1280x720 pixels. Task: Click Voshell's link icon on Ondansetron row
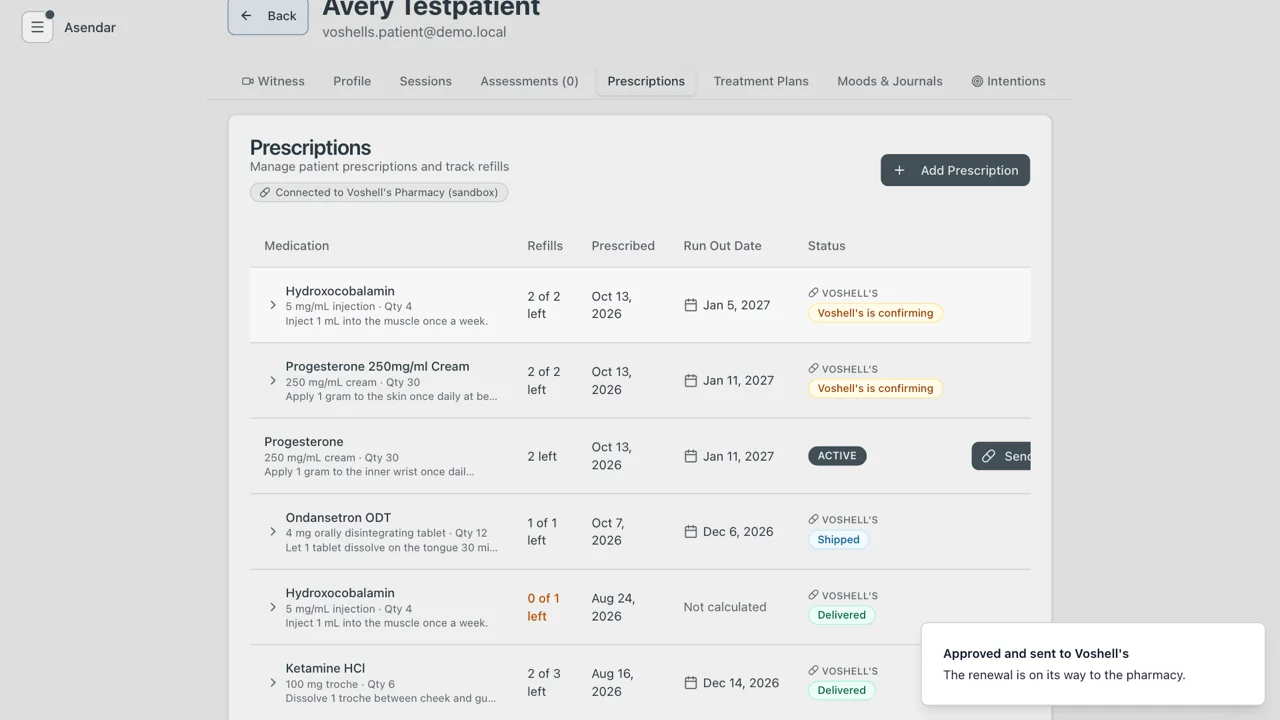click(x=813, y=520)
